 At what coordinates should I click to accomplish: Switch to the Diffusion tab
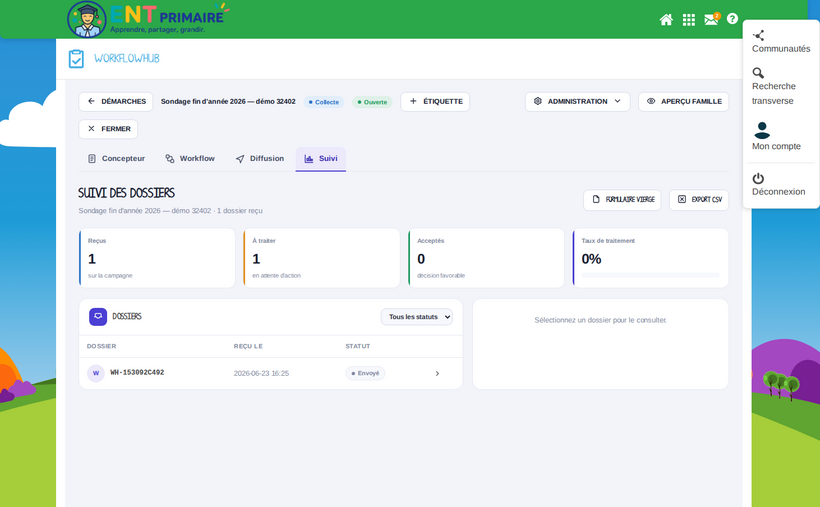point(260,159)
